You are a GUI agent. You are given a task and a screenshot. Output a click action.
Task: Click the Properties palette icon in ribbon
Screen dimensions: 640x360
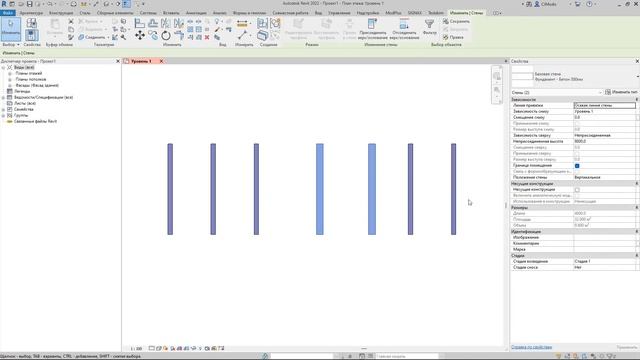tap(32, 36)
